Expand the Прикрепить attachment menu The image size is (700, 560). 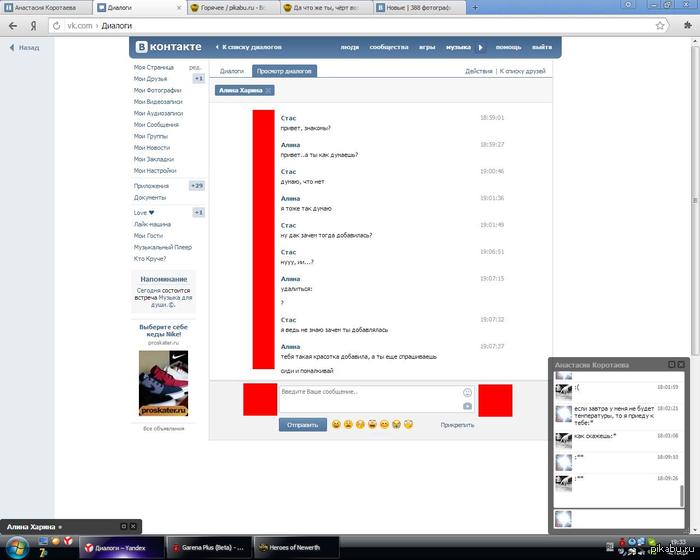(457, 425)
